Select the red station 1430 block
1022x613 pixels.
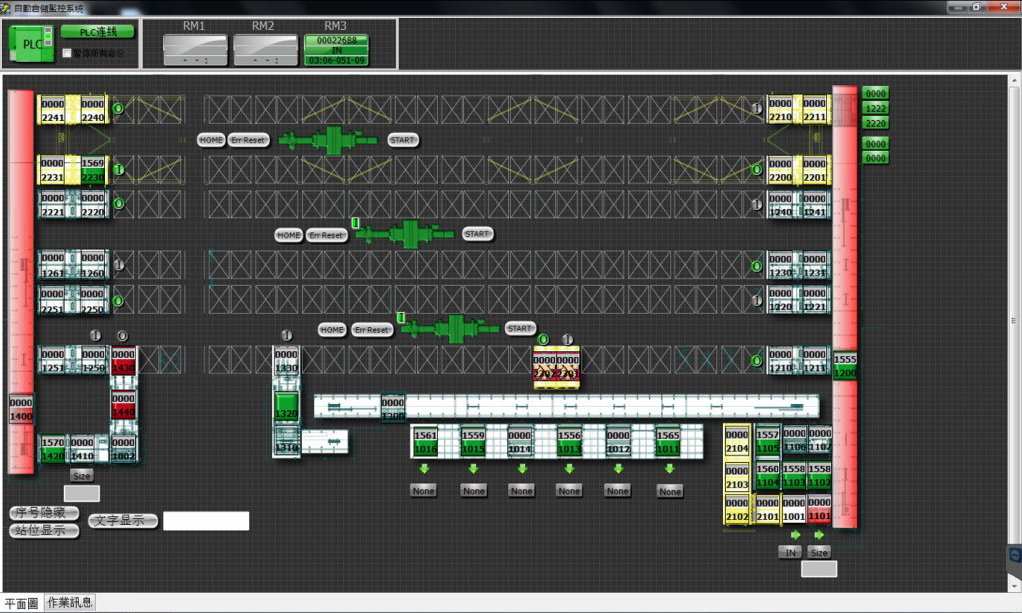(123, 361)
